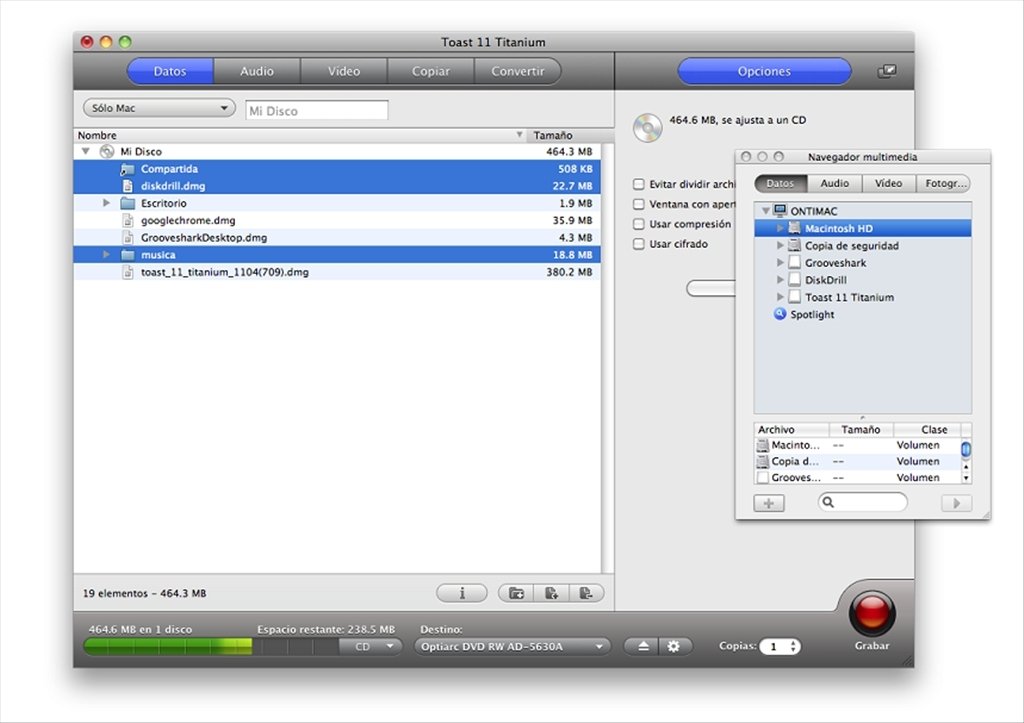
Task: Sort by Archivo column in media browser
Action: coord(791,430)
